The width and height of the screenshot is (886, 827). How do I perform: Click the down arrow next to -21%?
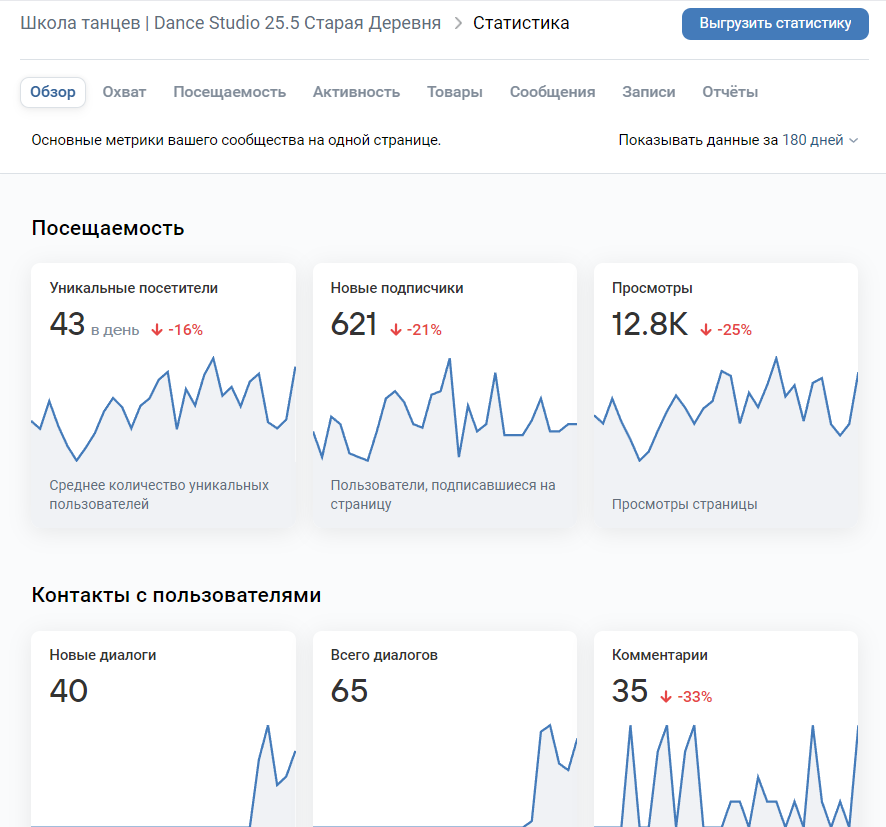tap(396, 330)
